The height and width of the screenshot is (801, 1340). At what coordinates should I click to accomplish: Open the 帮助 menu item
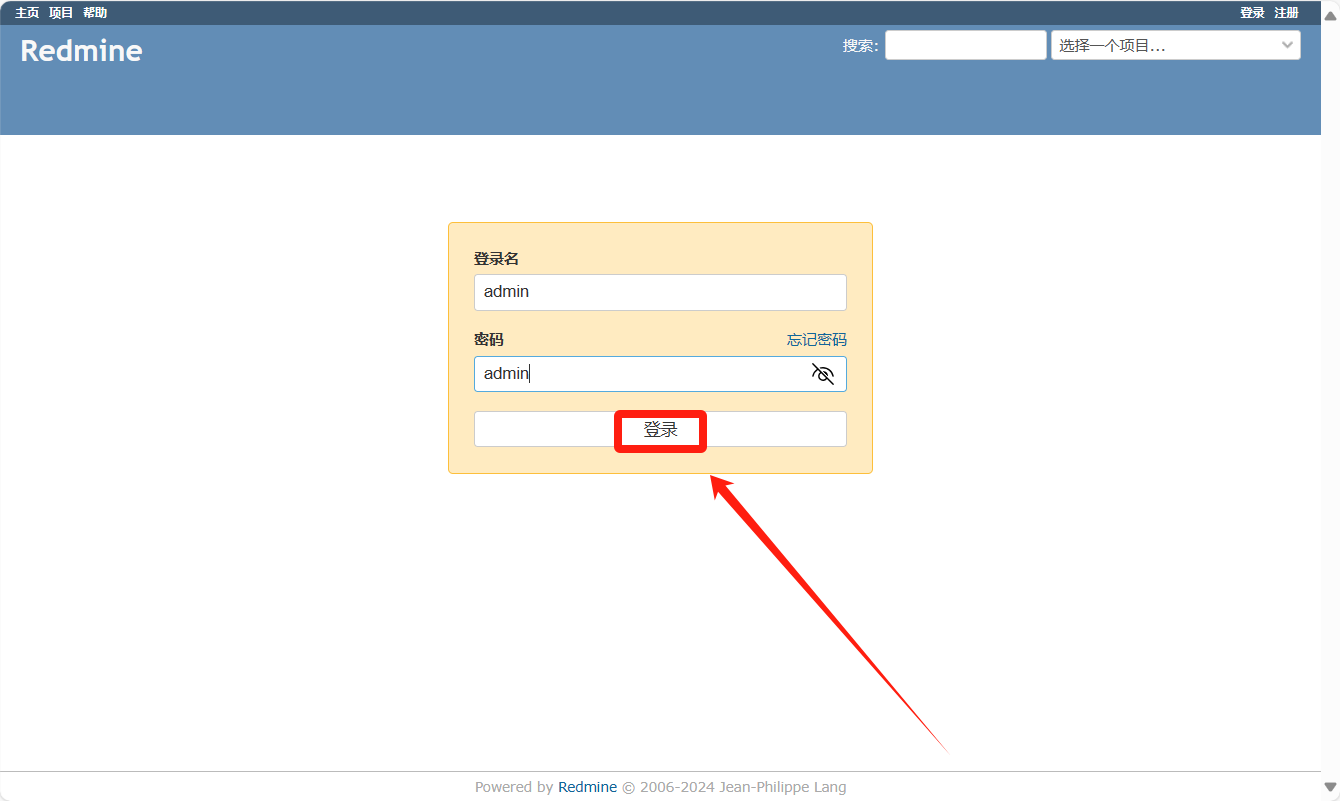[x=95, y=13]
